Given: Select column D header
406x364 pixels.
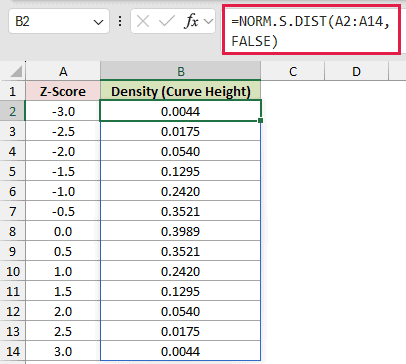Looking at the screenshot, I should [x=356, y=71].
